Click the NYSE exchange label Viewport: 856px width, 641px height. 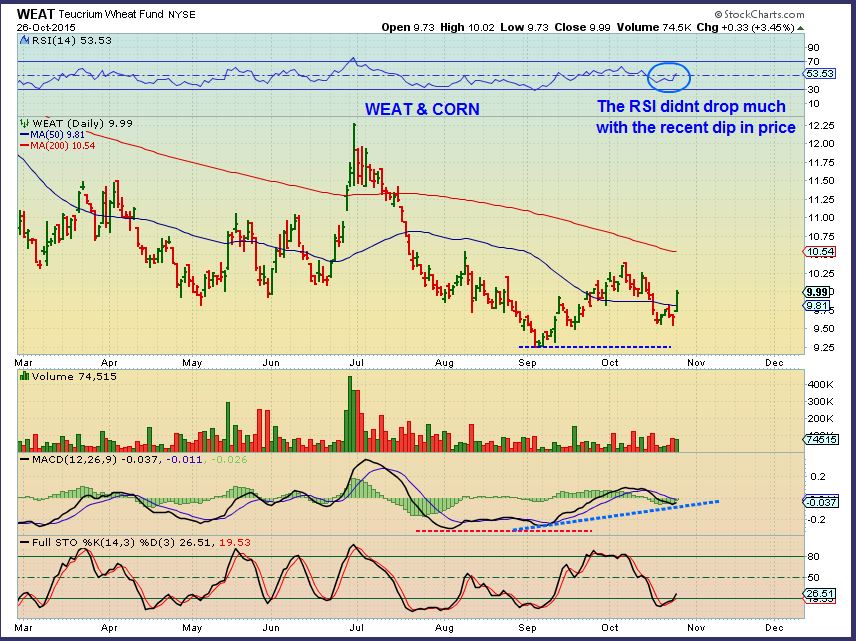coord(181,15)
